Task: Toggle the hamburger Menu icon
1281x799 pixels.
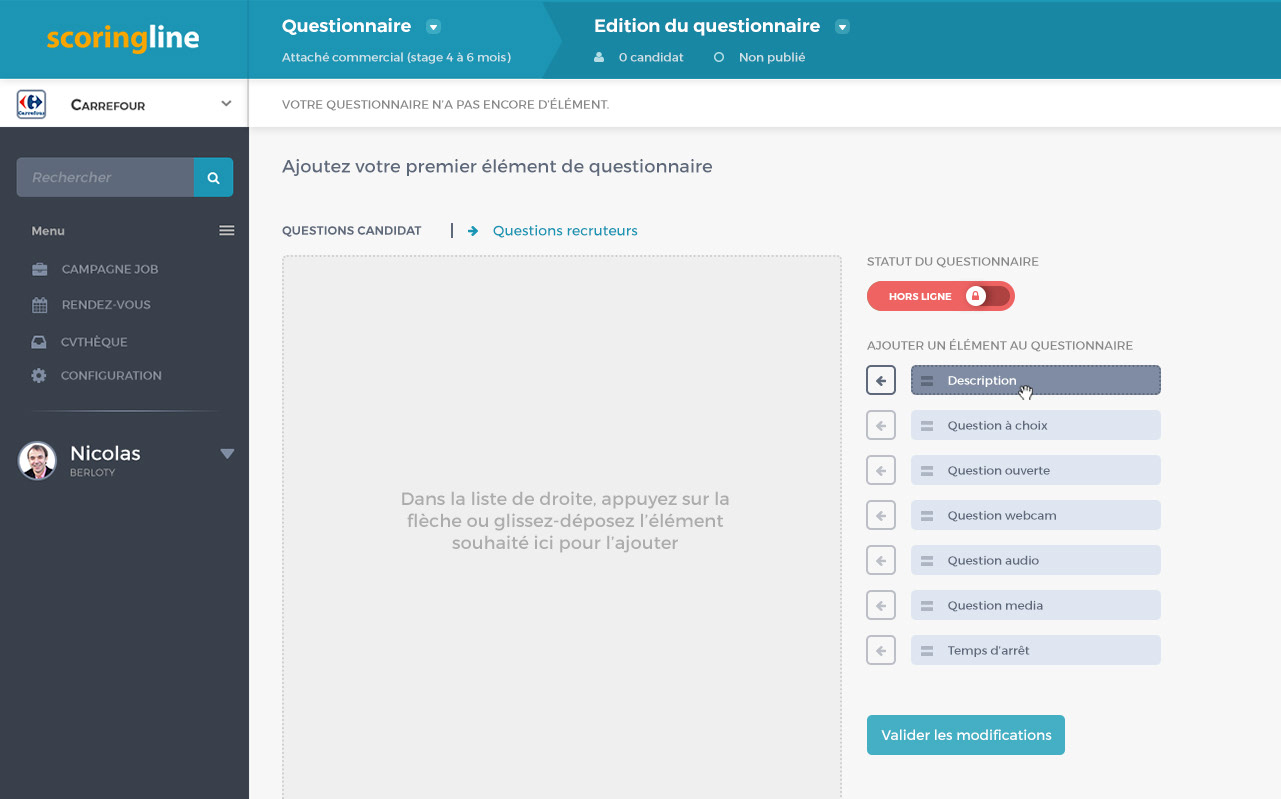Action: pyautogui.click(x=227, y=231)
